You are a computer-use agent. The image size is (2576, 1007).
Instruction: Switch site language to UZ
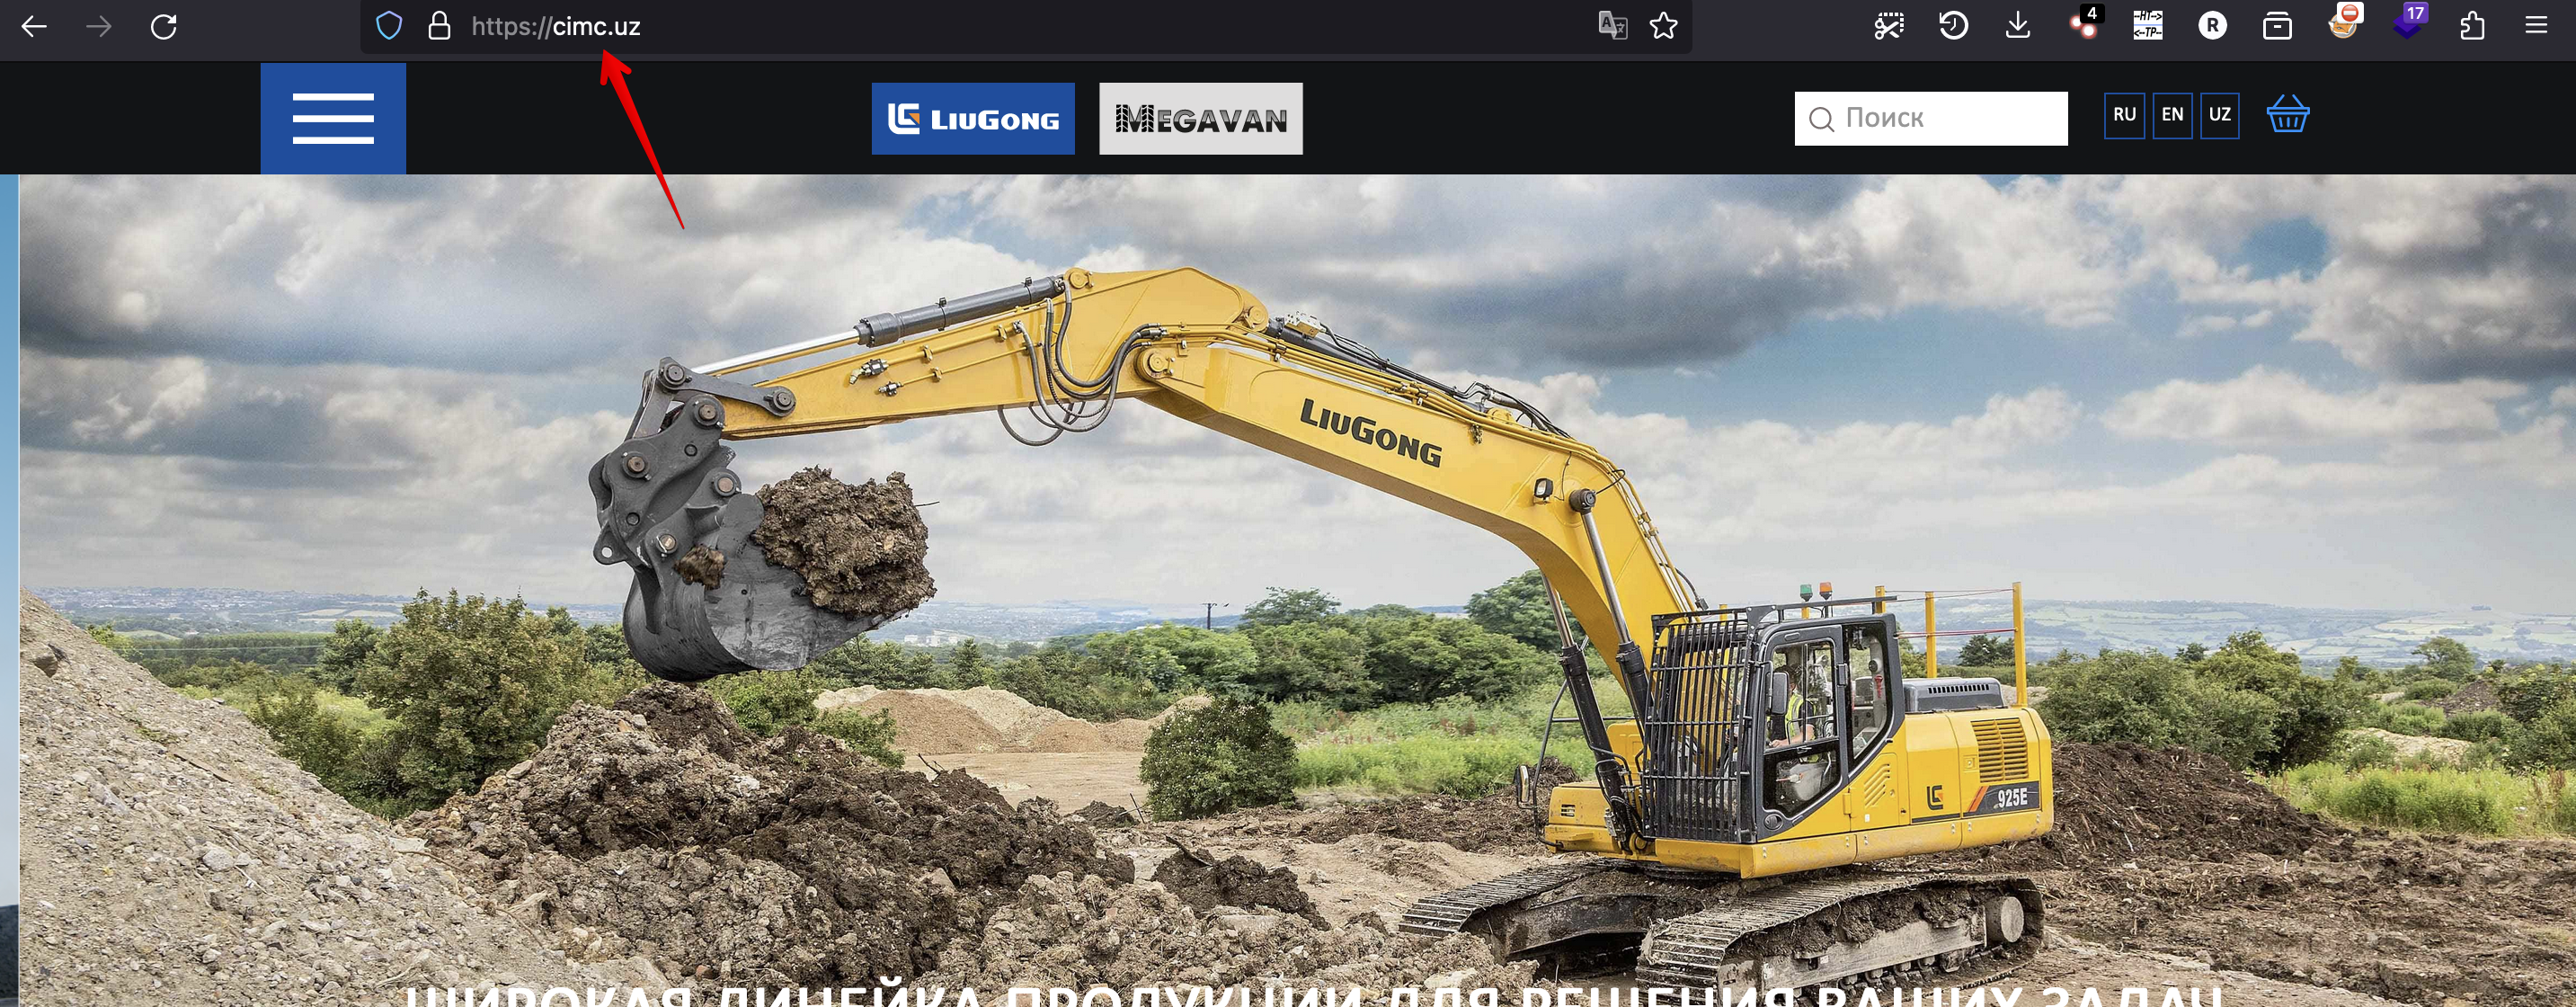pos(2220,115)
